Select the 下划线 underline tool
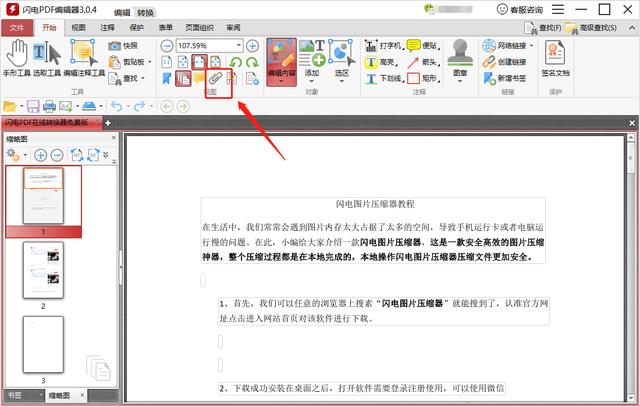 click(384, 78)
